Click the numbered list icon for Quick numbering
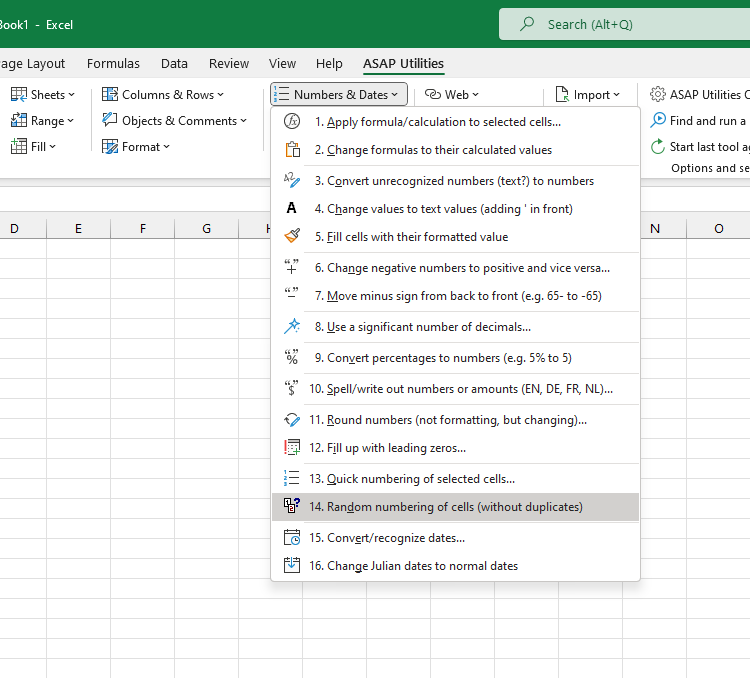This screenshot has width=750, height=678. [x=291, y=478]
